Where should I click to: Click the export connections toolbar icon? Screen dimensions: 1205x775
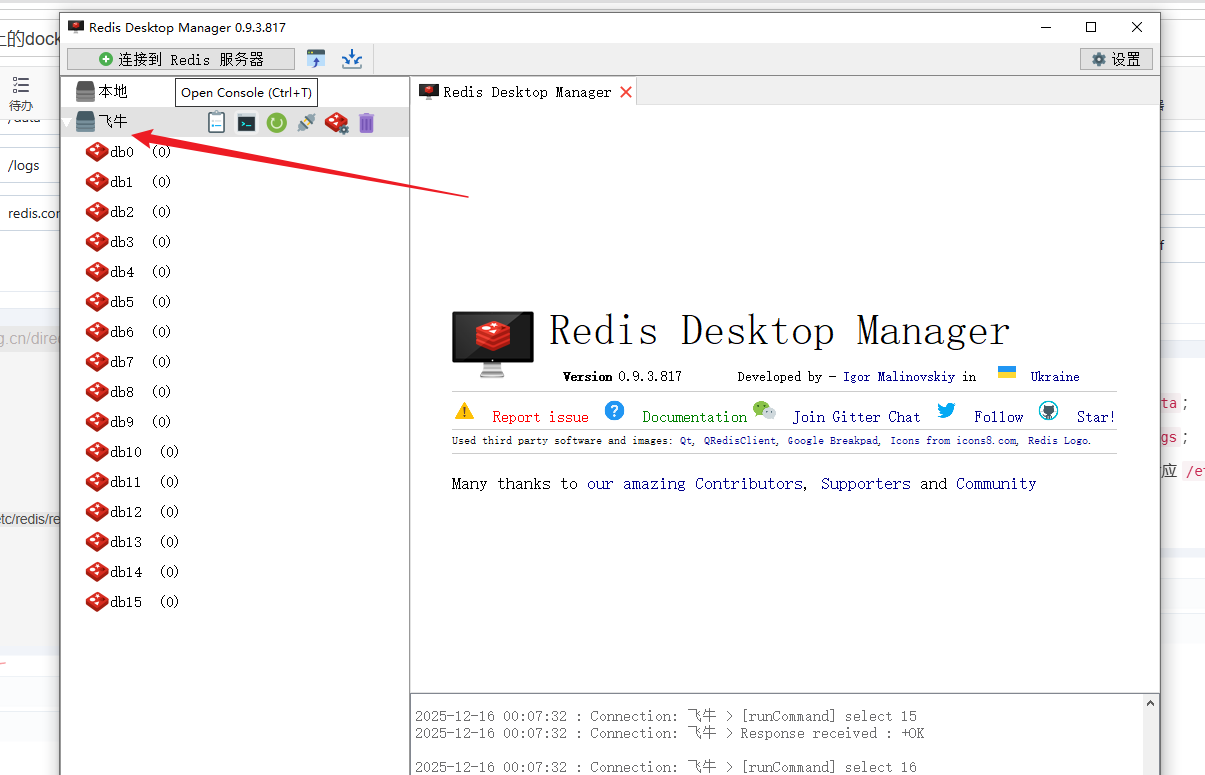click(352, 59)
